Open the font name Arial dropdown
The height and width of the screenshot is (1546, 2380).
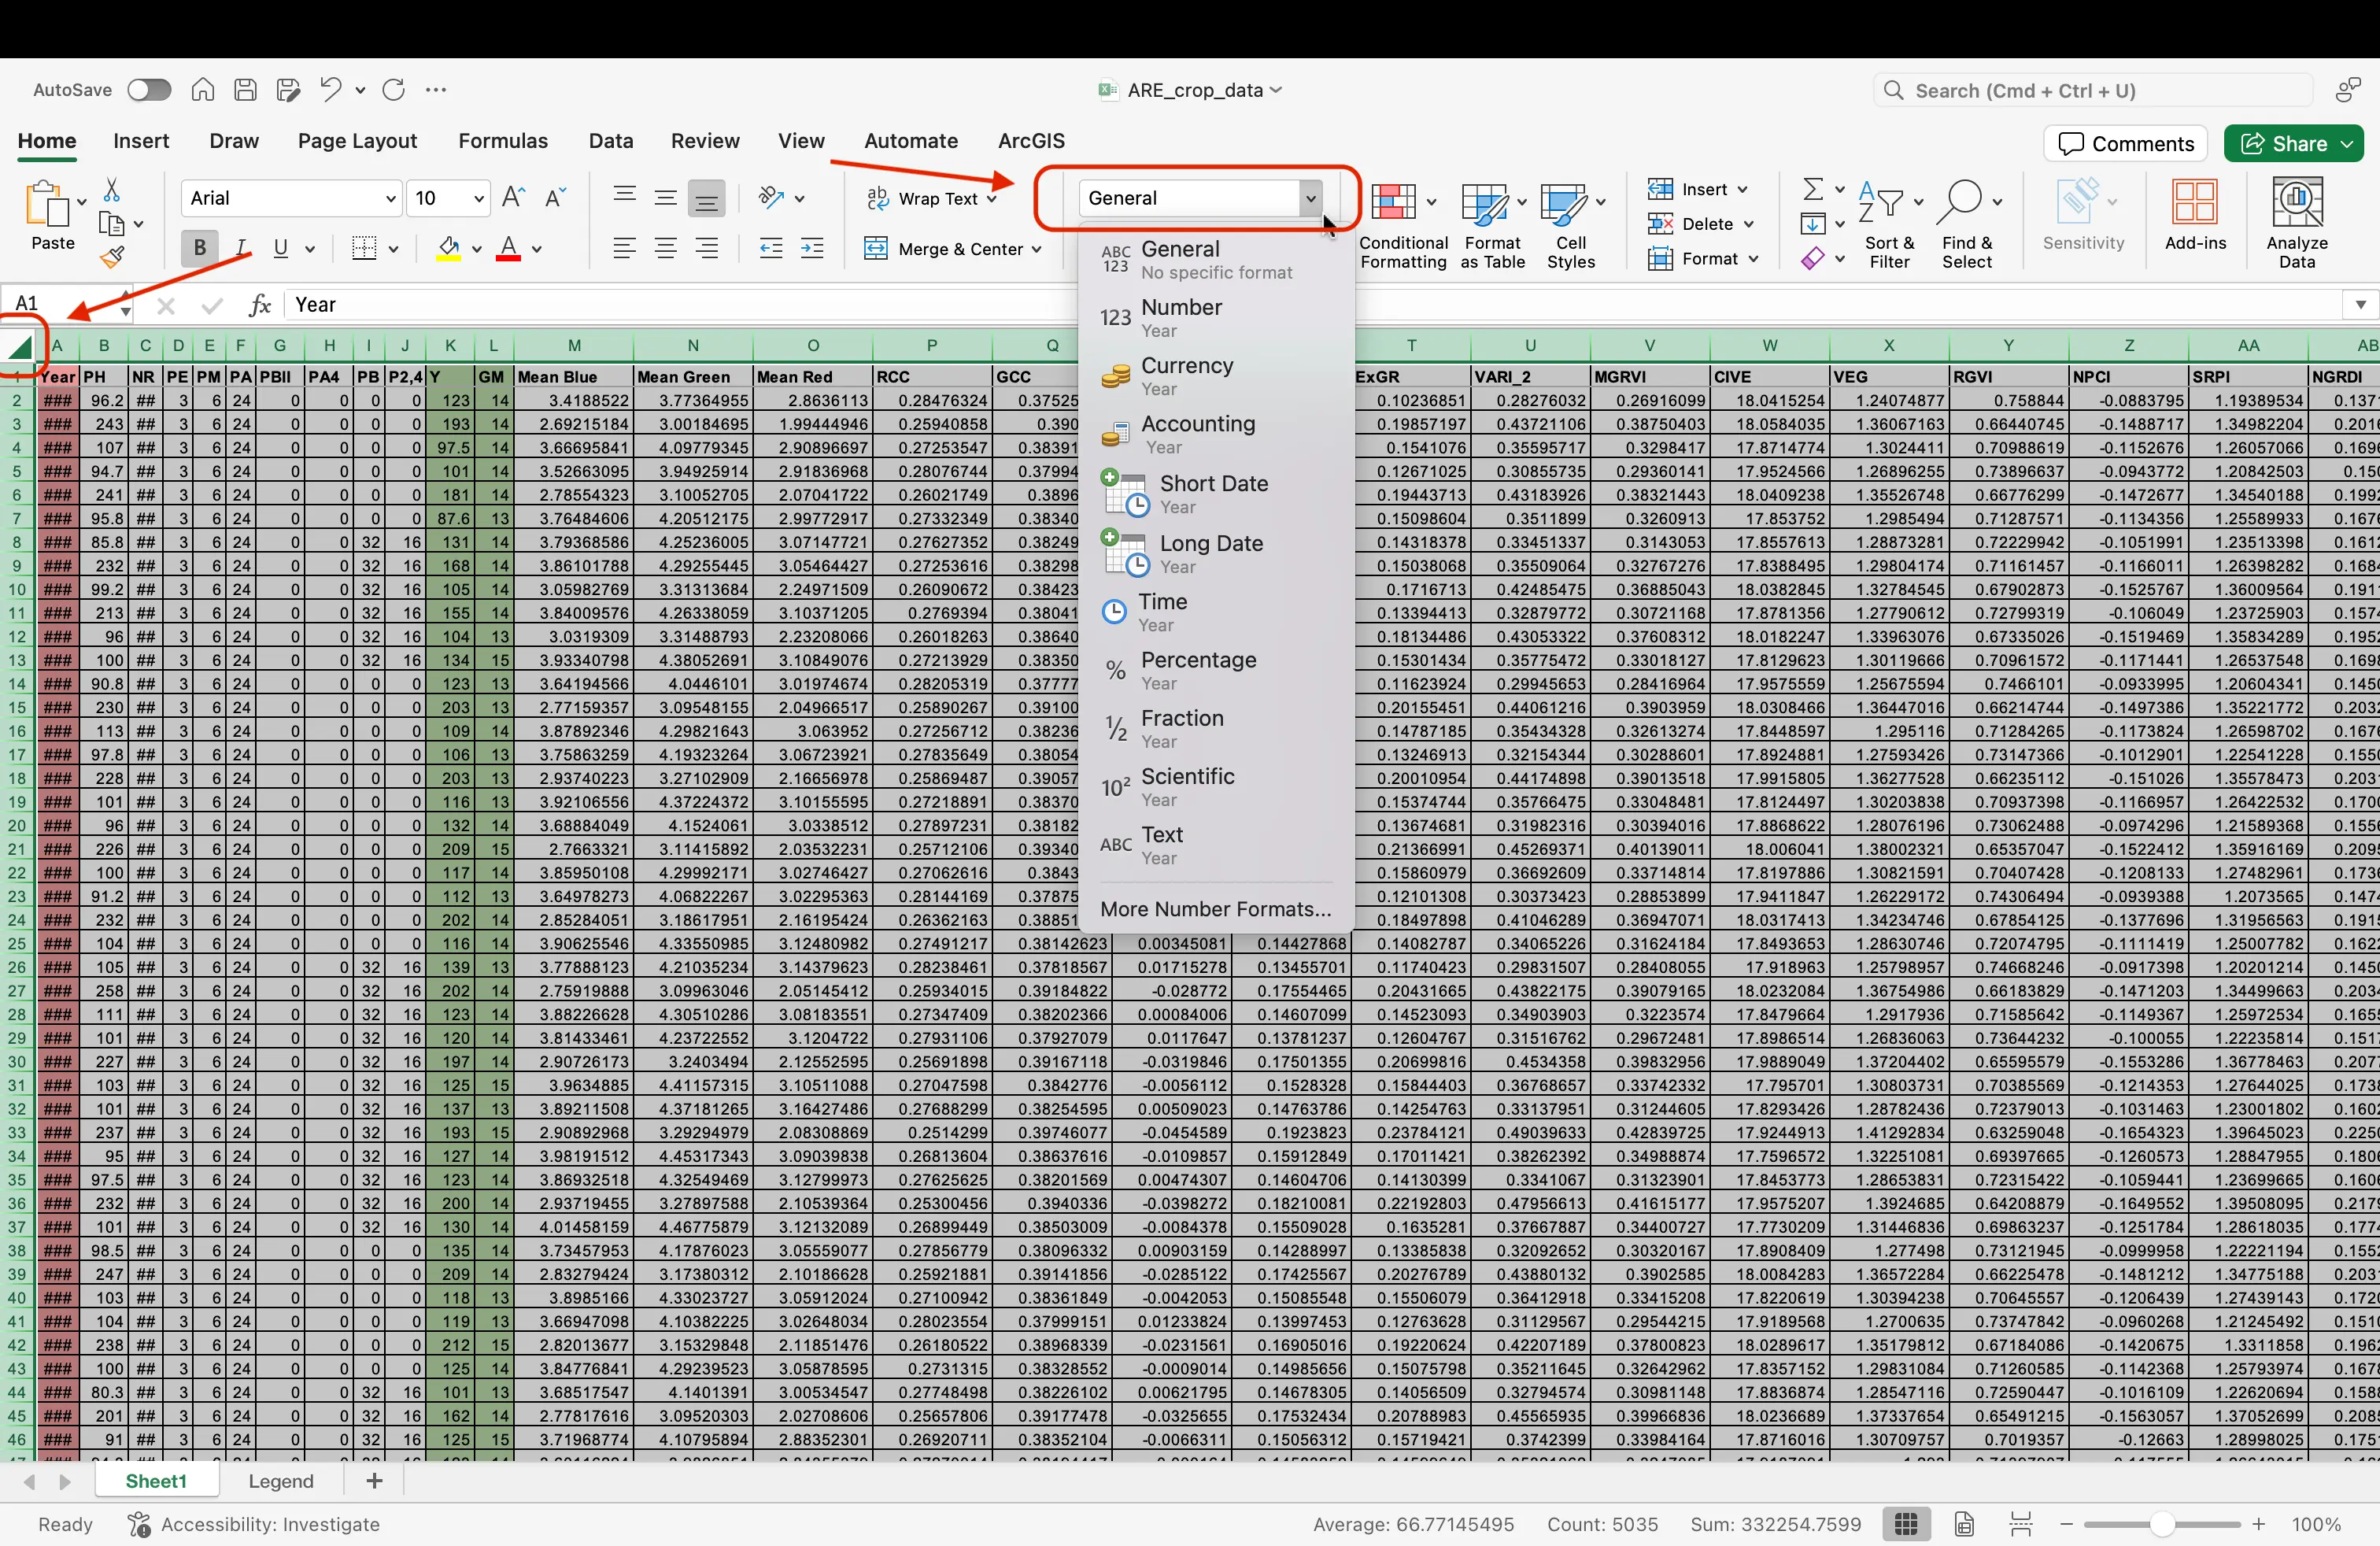pos(390,199)
